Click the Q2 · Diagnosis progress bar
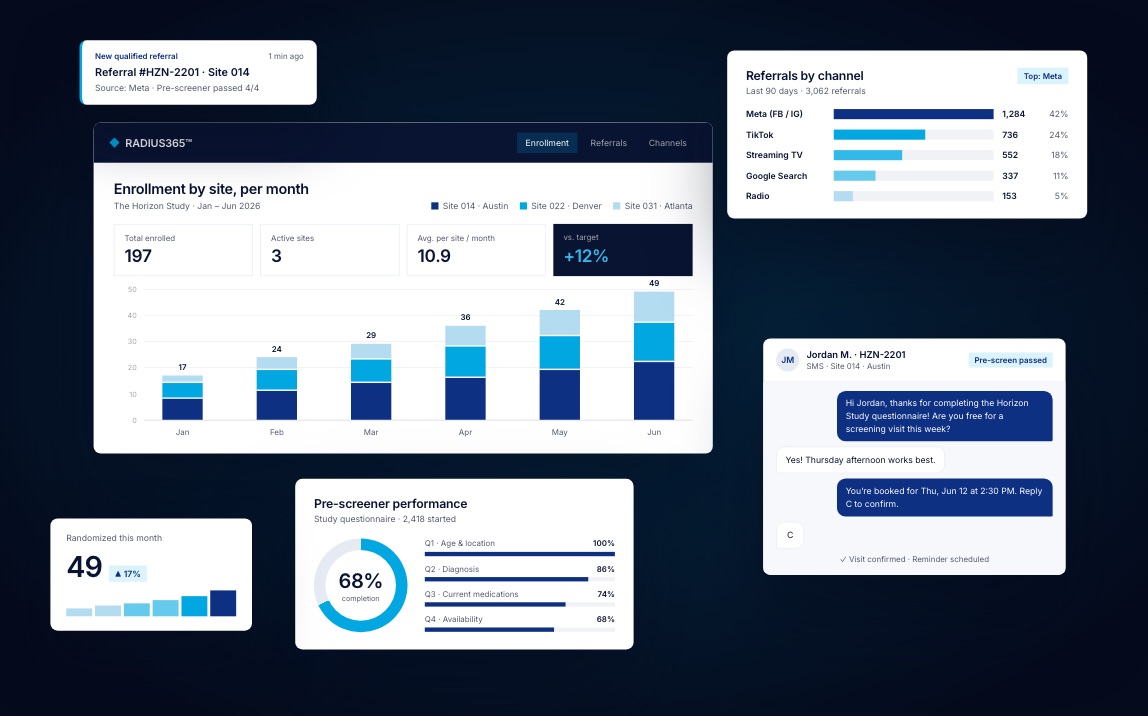 (x=520, y=579)
